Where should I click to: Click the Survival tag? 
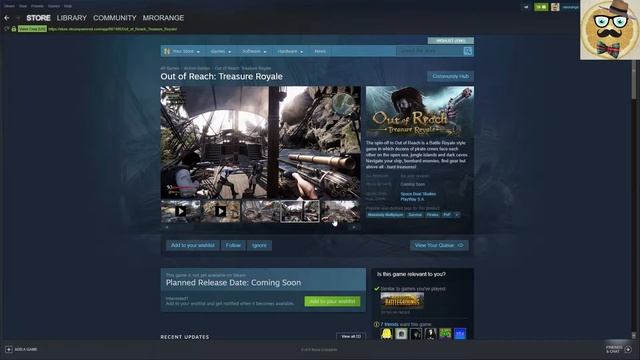415,215
